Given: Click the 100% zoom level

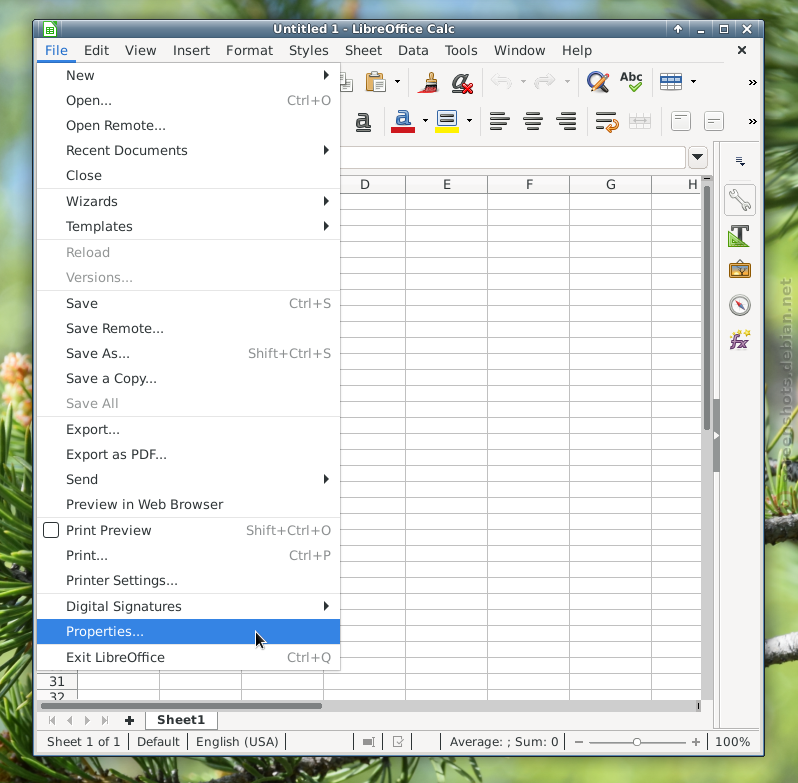Looking at the screenshot, I should (732, 742).
